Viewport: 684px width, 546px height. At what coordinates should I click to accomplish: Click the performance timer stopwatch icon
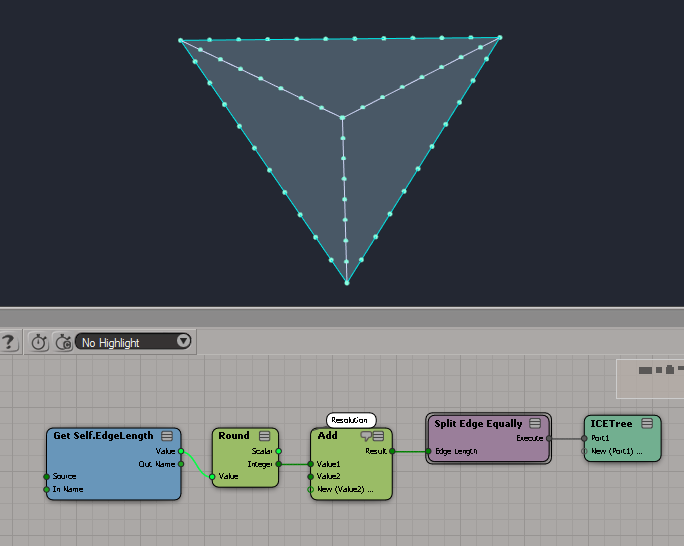(x=39, y=342)
